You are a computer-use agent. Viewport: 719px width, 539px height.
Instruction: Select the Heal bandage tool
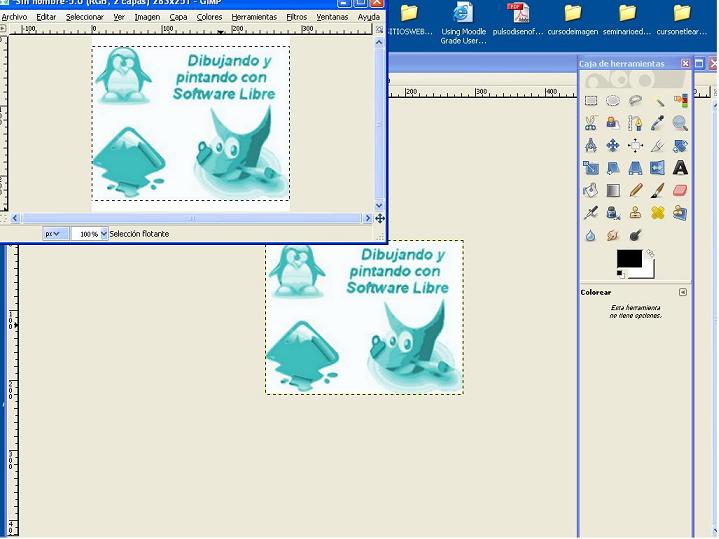[x=658, y=212]
